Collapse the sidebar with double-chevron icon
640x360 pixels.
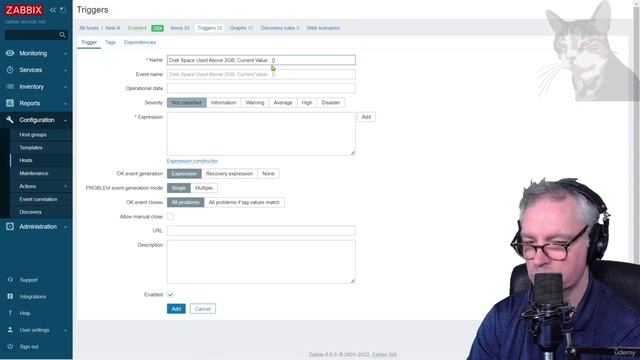53,10
